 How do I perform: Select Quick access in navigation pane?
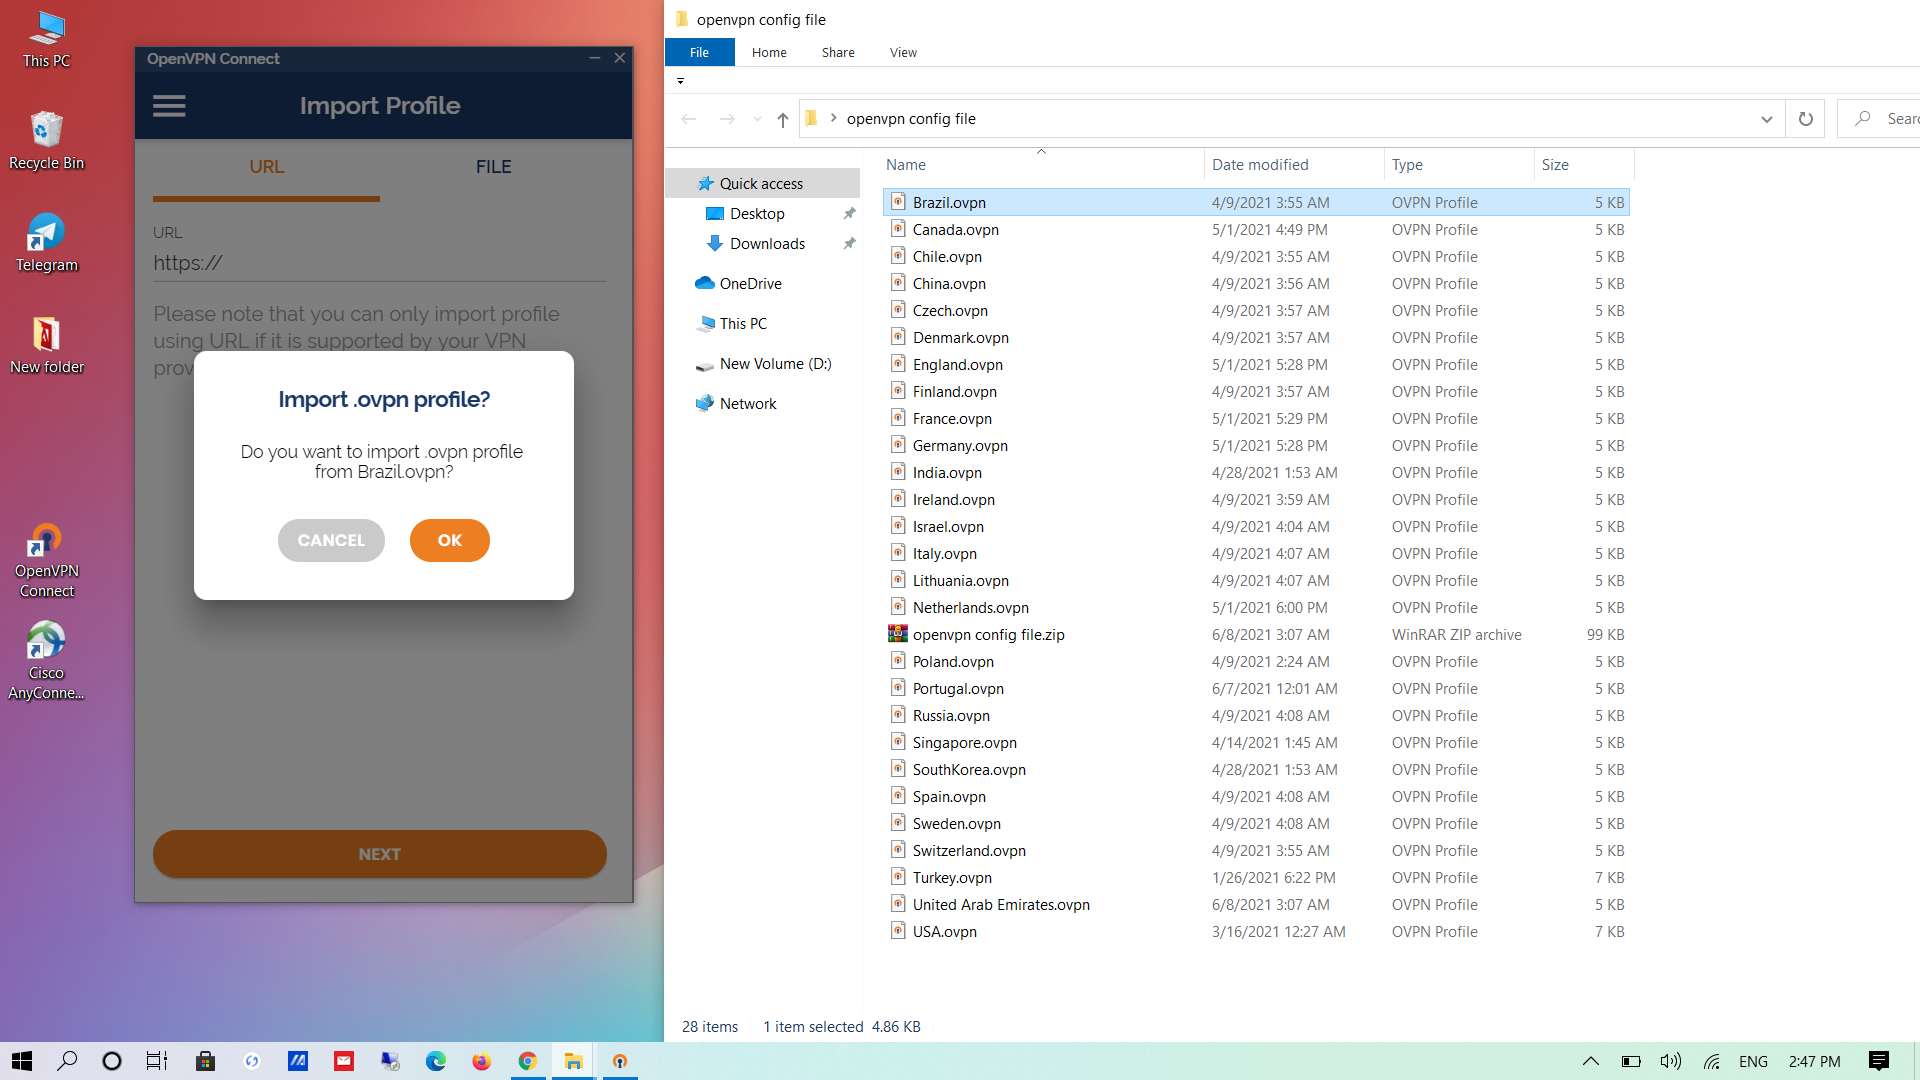761,183
